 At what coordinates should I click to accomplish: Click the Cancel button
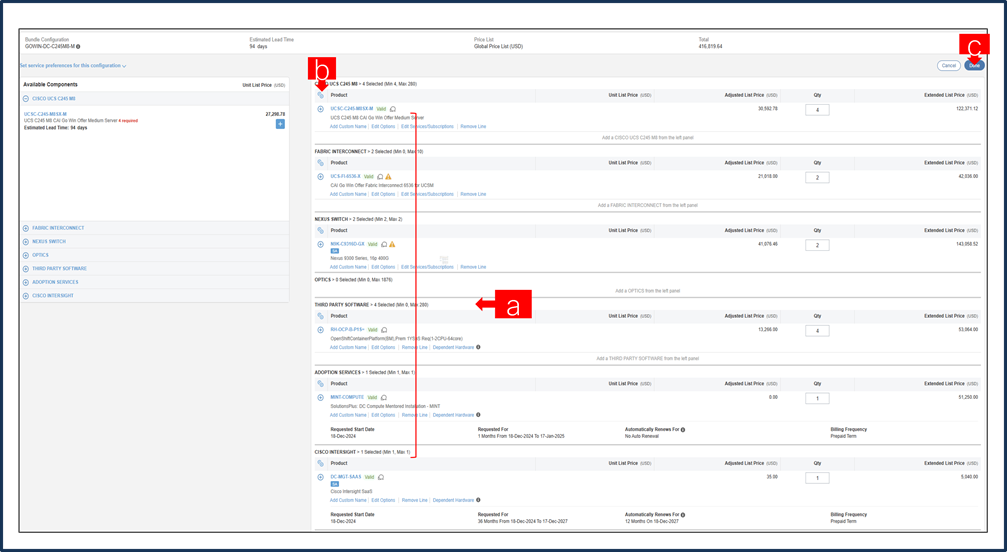949,65
